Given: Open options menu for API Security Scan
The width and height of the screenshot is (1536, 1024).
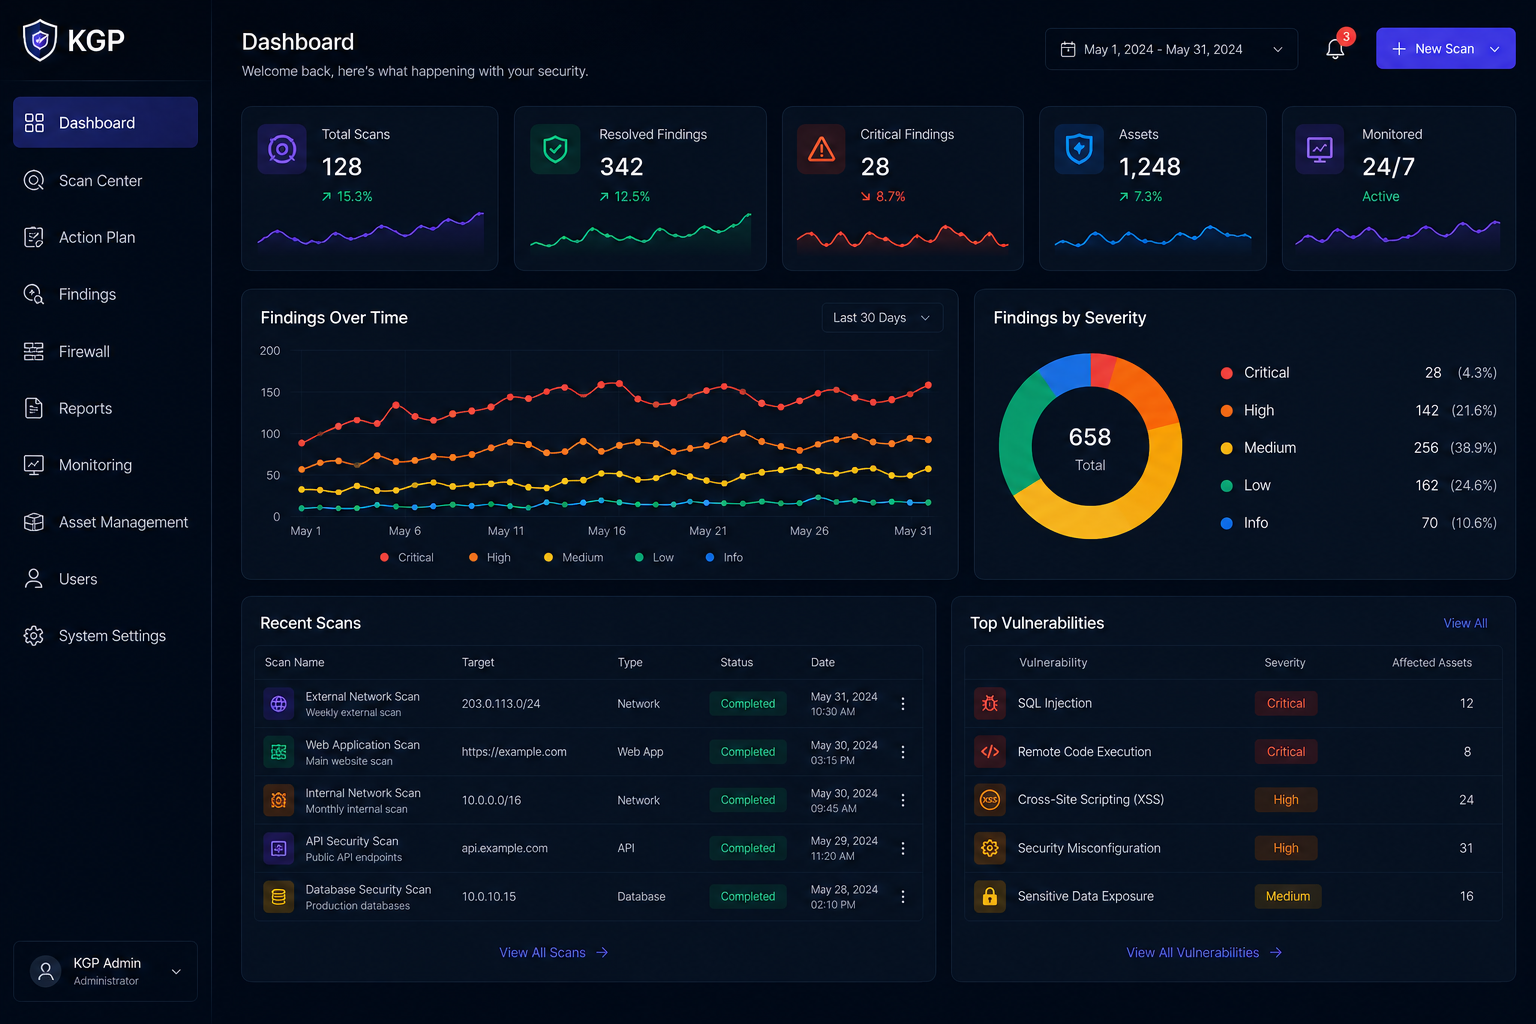Looking at the screenshot, I should 903,848.
